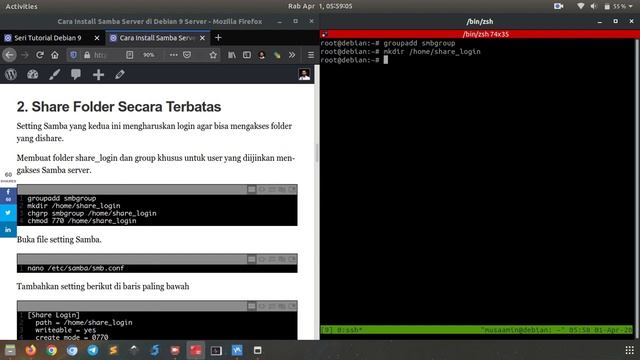Viewport: 640px width, 360px height.
Task: Open the WordPress dashboard gauge icon
Action: click(33, 74)
